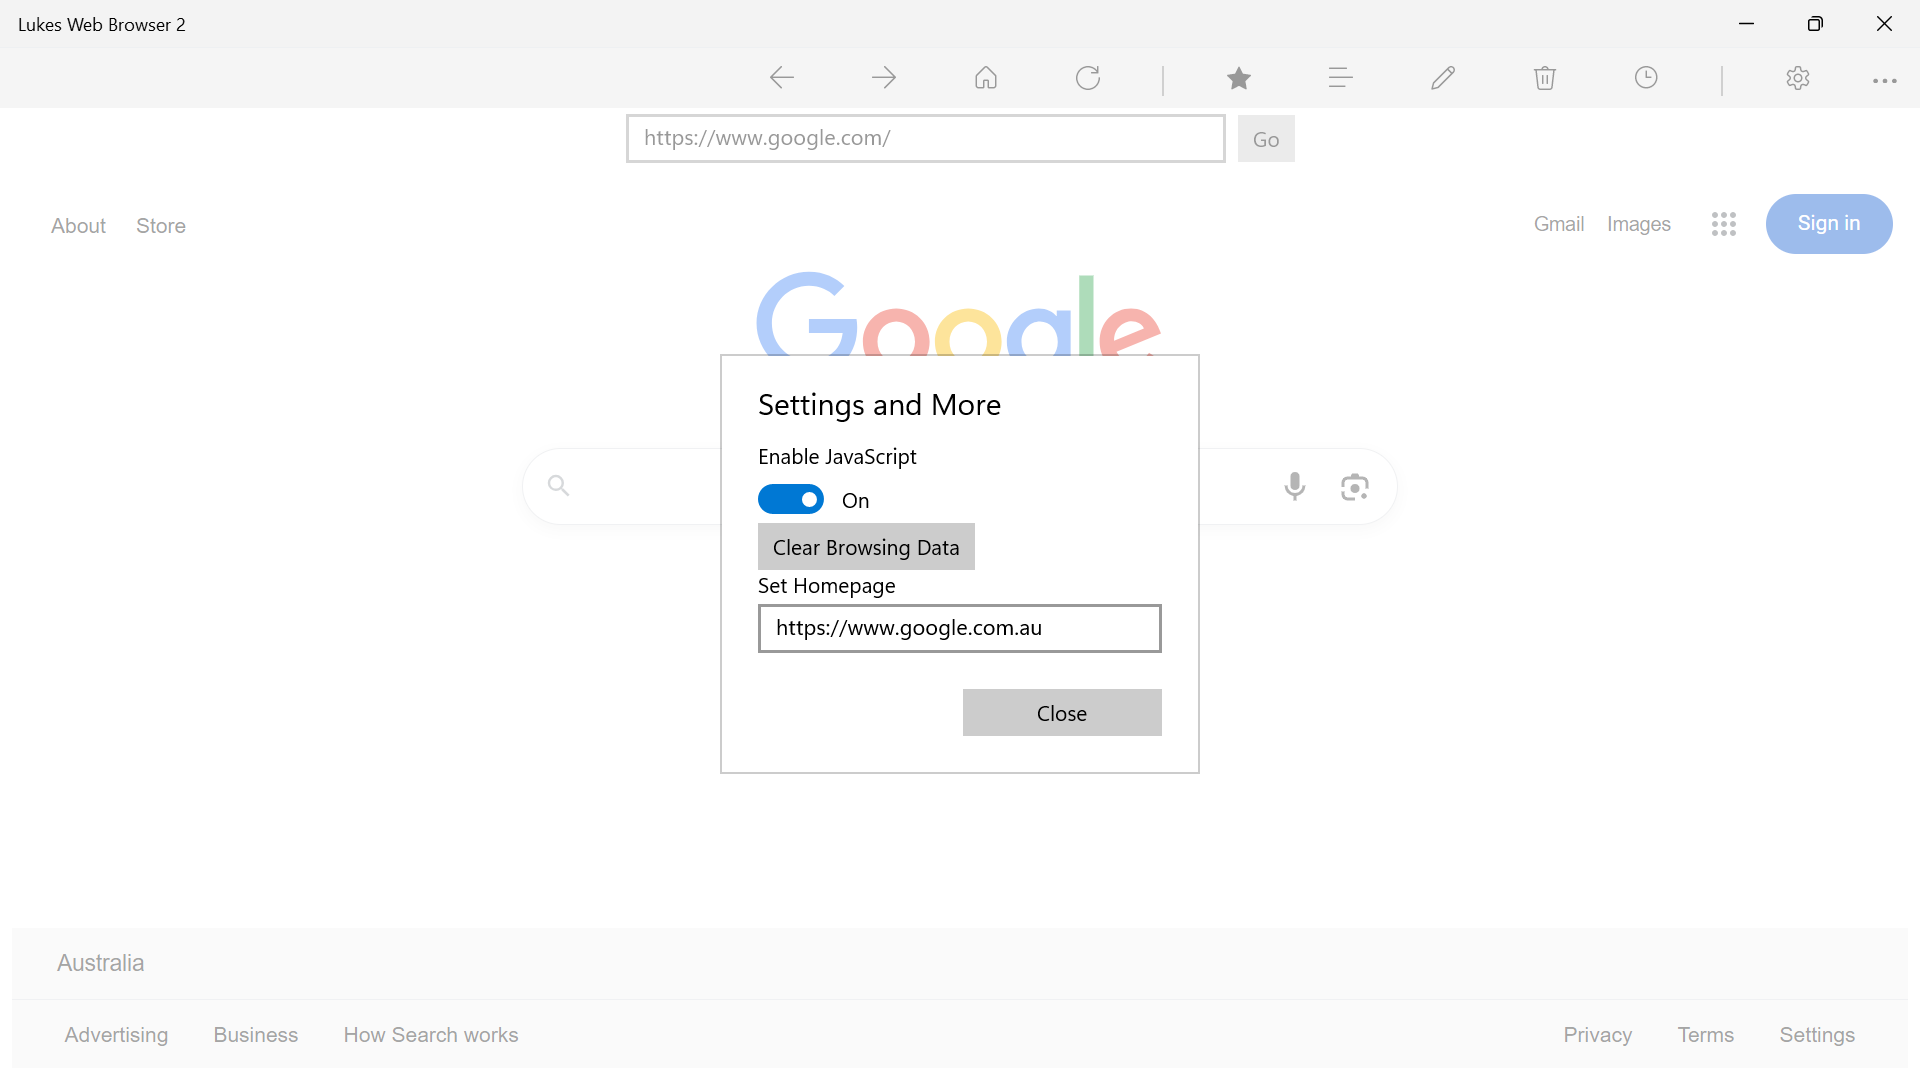Open Google apps grid icon

[x=1724, y=224]
